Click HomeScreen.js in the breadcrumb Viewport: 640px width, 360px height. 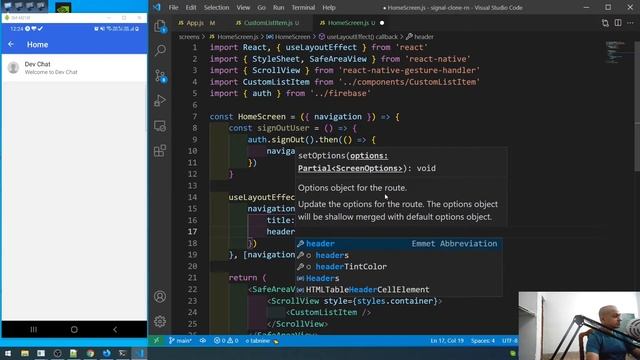coord(234,37)
